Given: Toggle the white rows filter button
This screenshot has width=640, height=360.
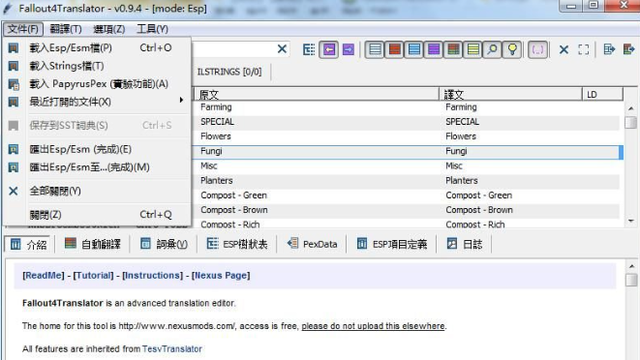Looking at the screenshot, I should point(375,50).
